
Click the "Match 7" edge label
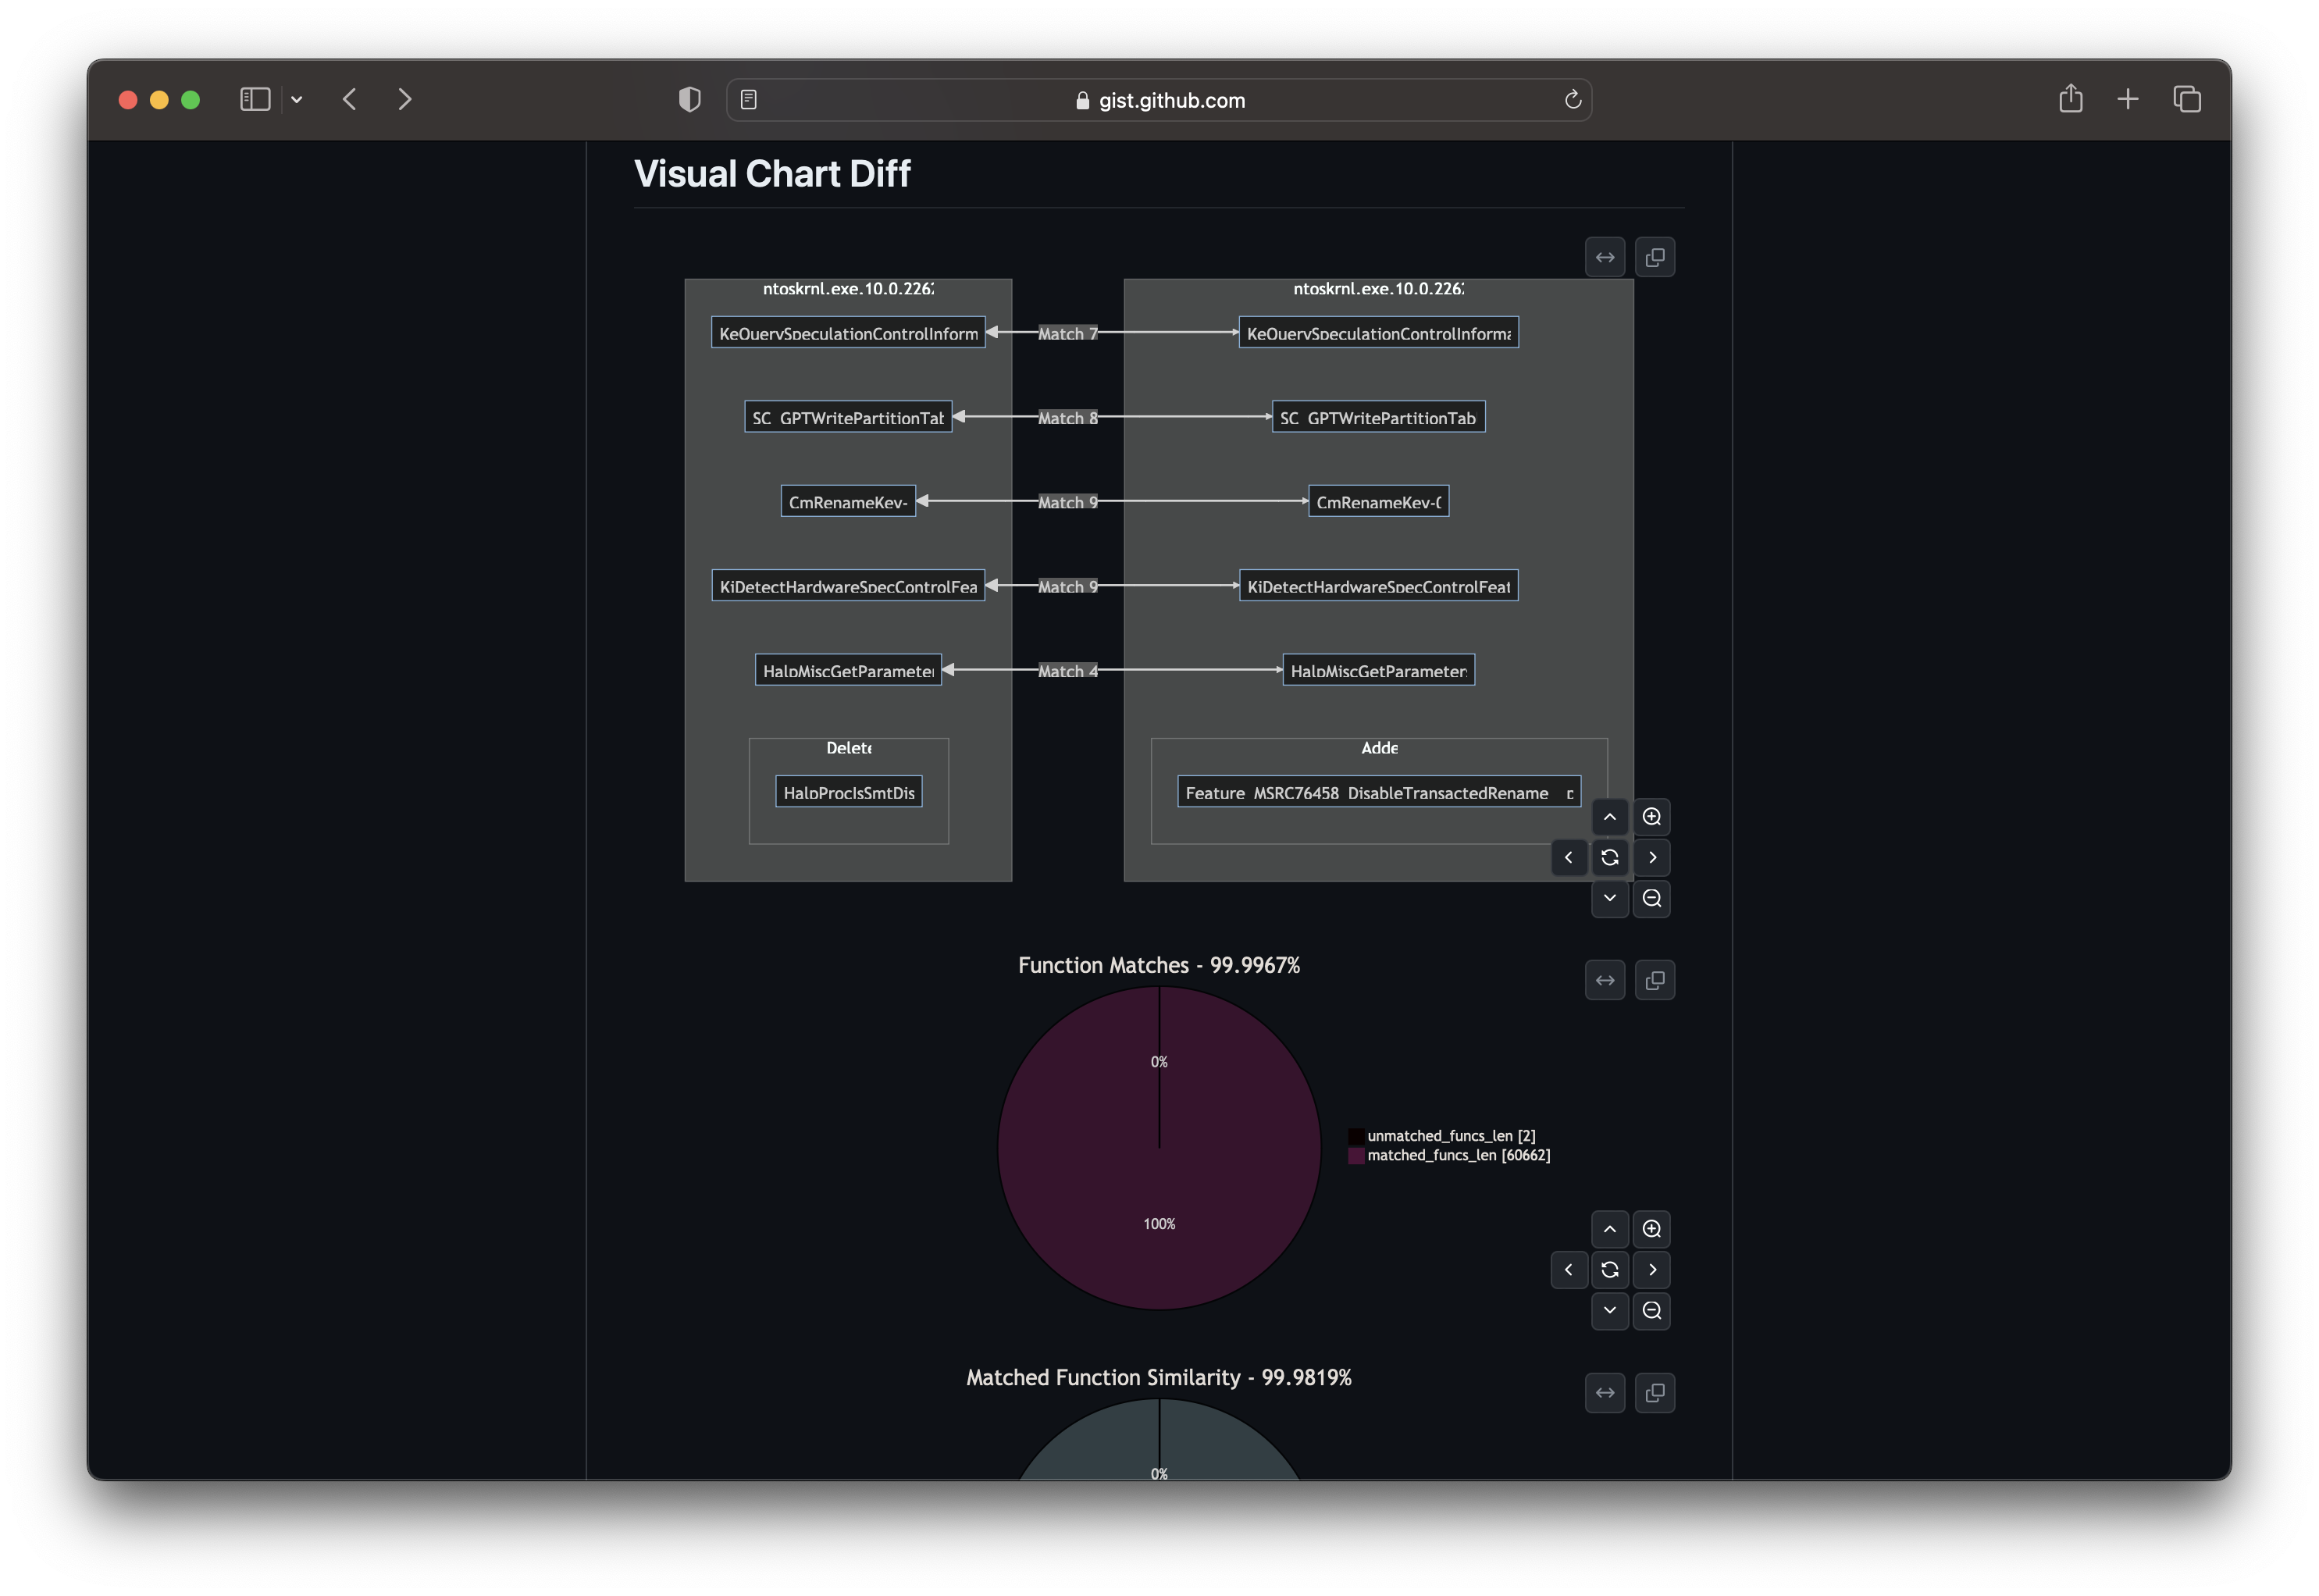[x=1067, y=333]
